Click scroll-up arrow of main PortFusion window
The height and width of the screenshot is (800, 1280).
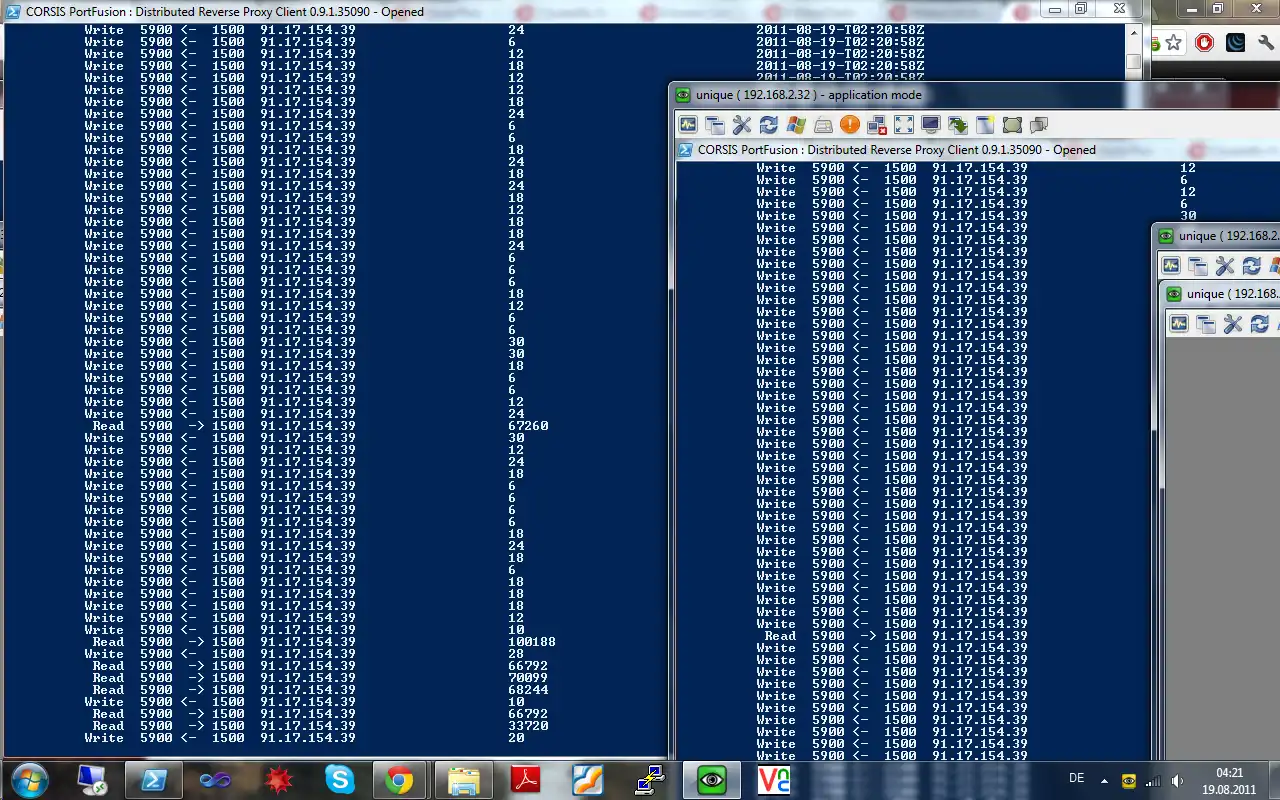point(1133,32)
